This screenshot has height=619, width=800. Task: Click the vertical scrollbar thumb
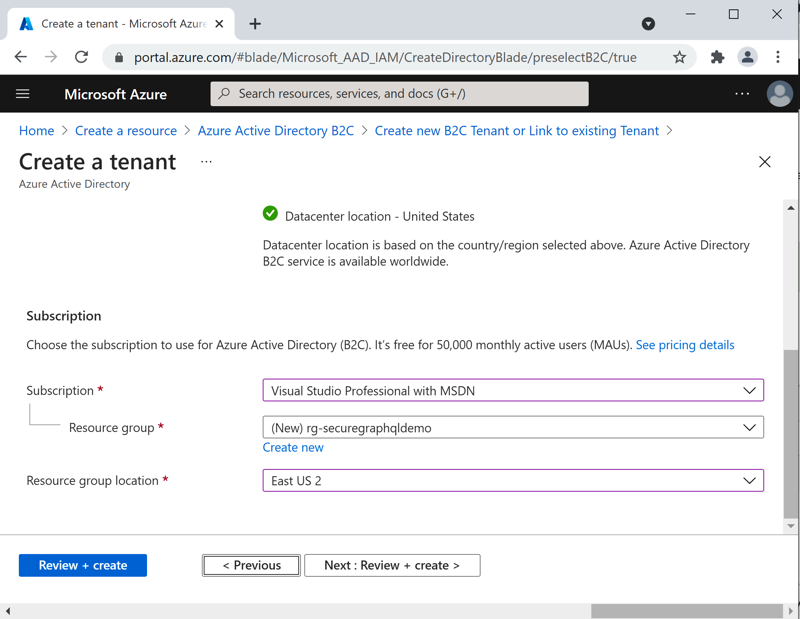(x=790, y=434)
